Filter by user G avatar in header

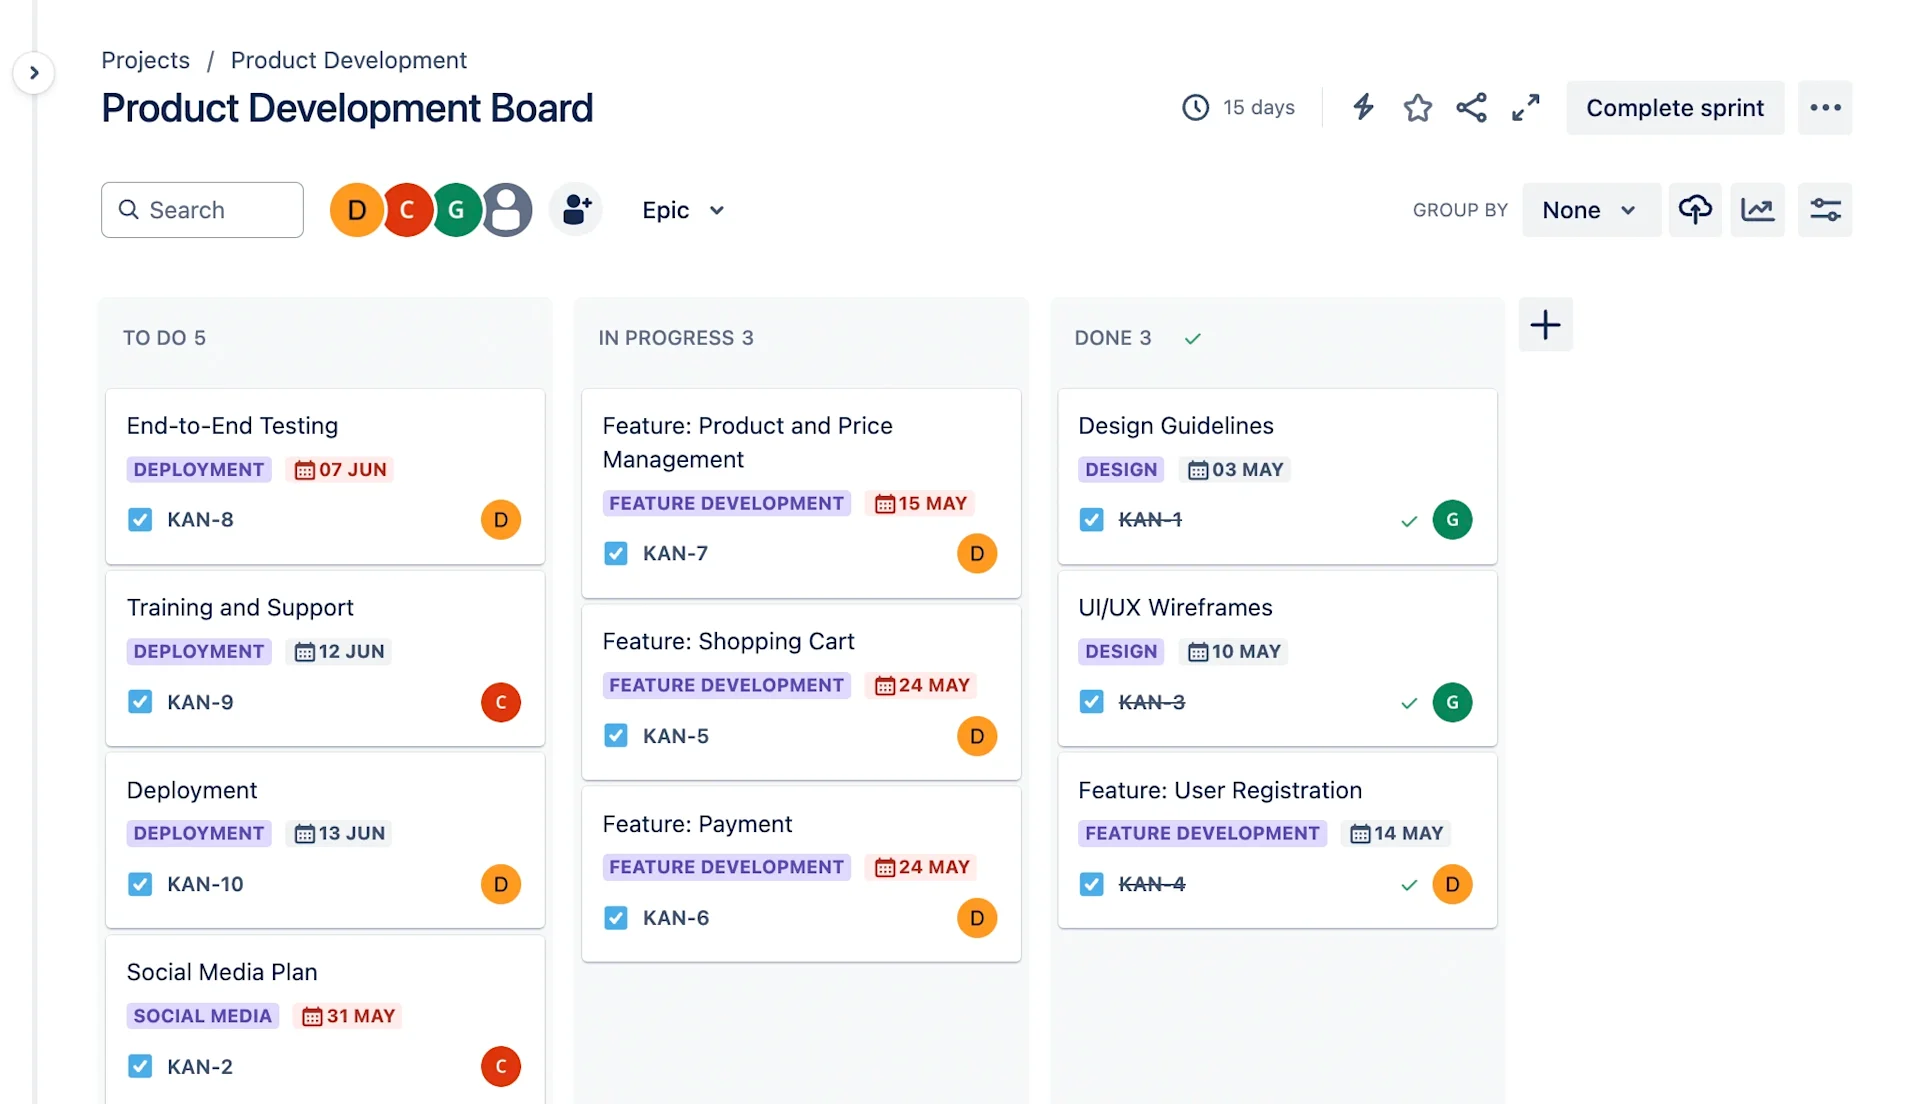click(457, 210)
